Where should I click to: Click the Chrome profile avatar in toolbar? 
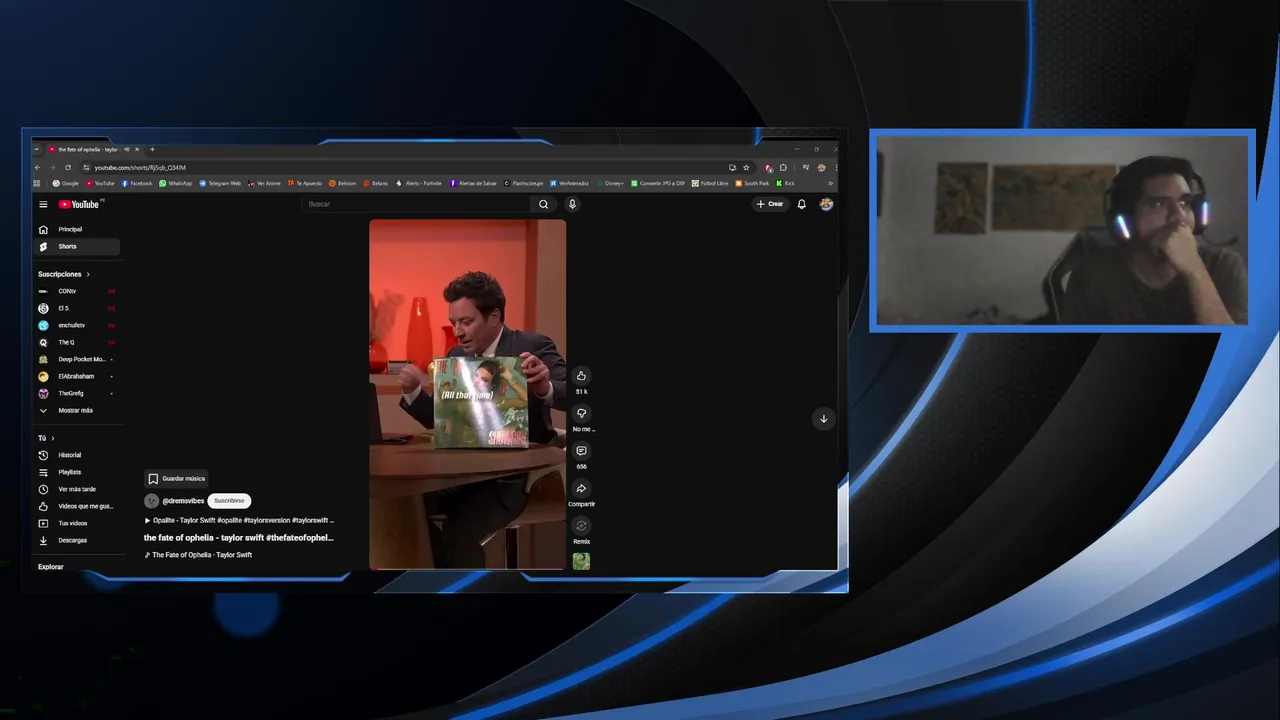821,167
